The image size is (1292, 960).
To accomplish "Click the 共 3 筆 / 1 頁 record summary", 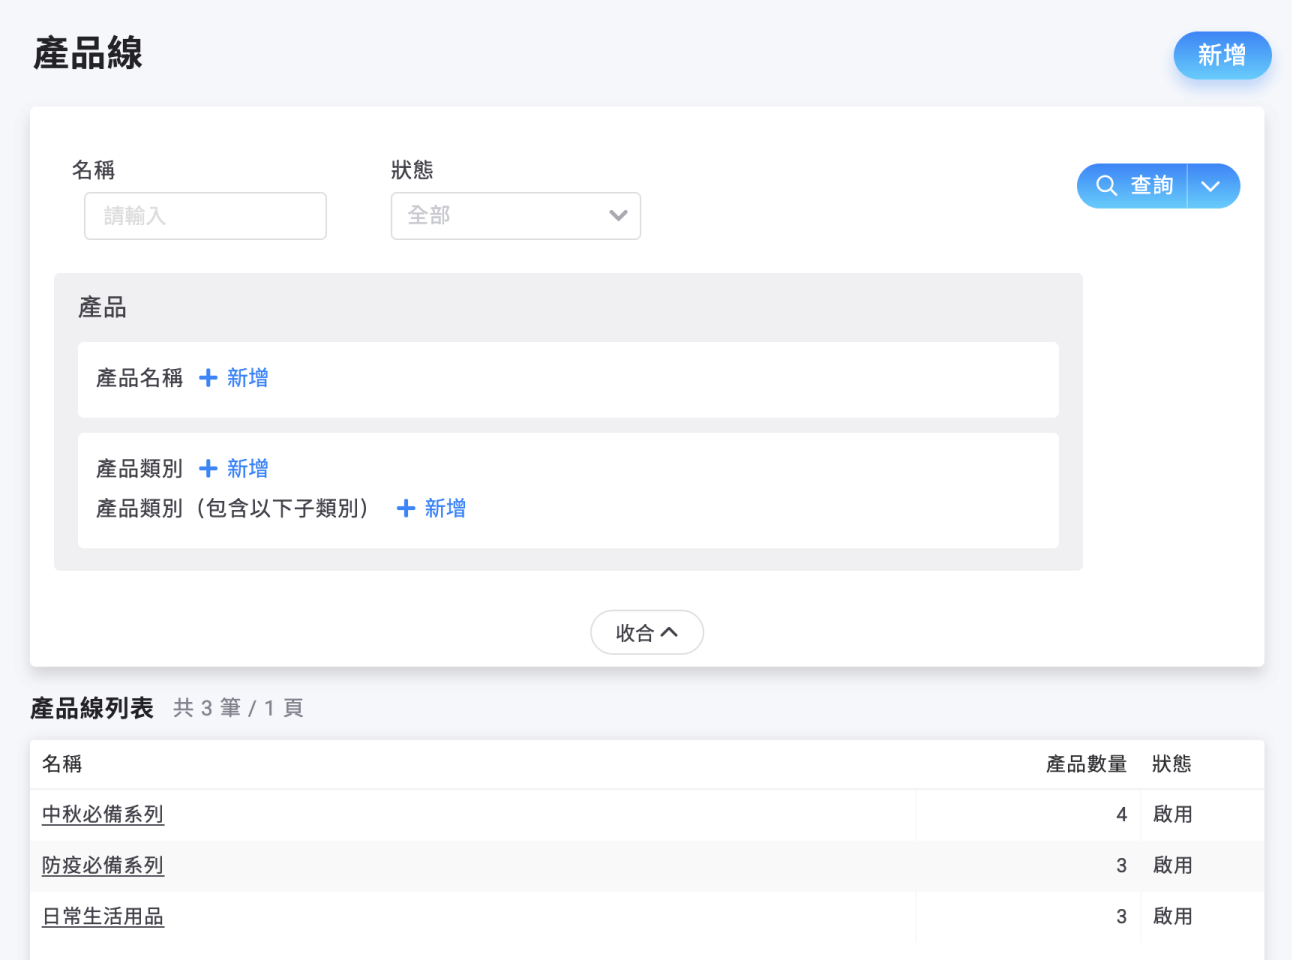I will [x=238, y=709].
